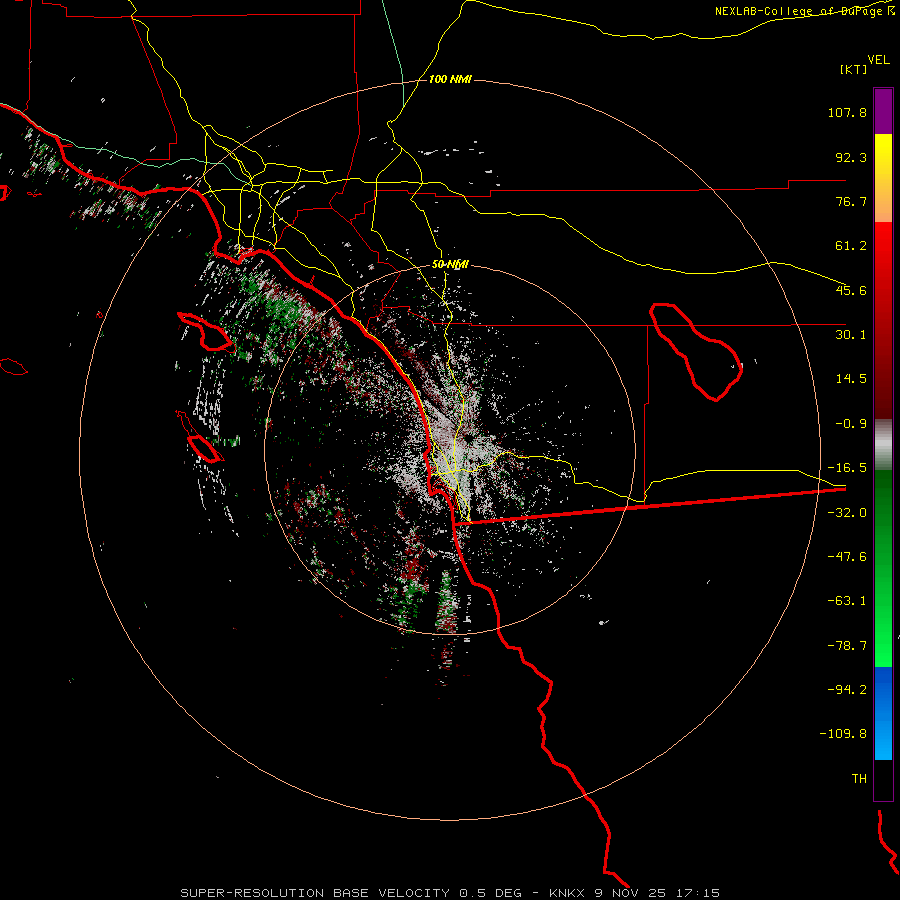Click the -63.1 legend value

pyautogui.click(x=847, y=601)
